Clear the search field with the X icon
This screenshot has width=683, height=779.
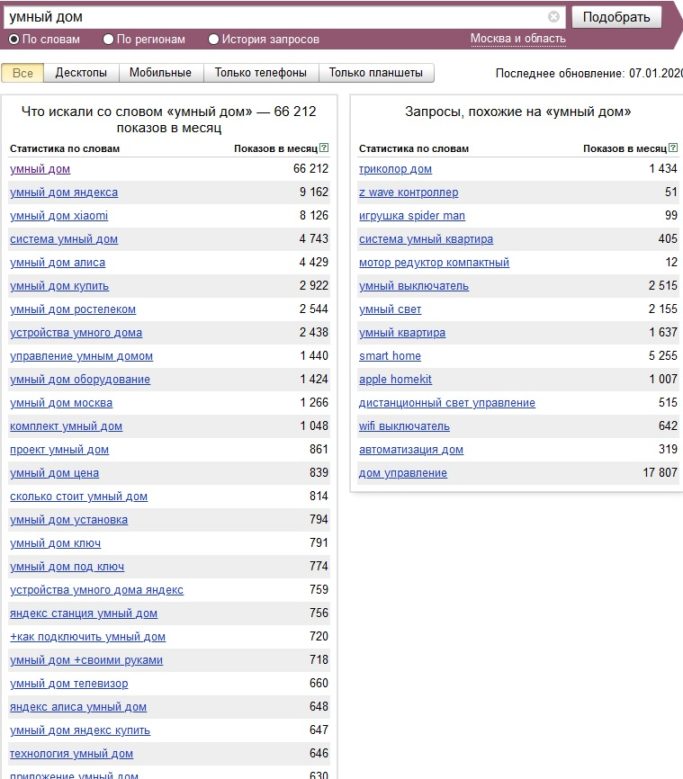(553, 17)
